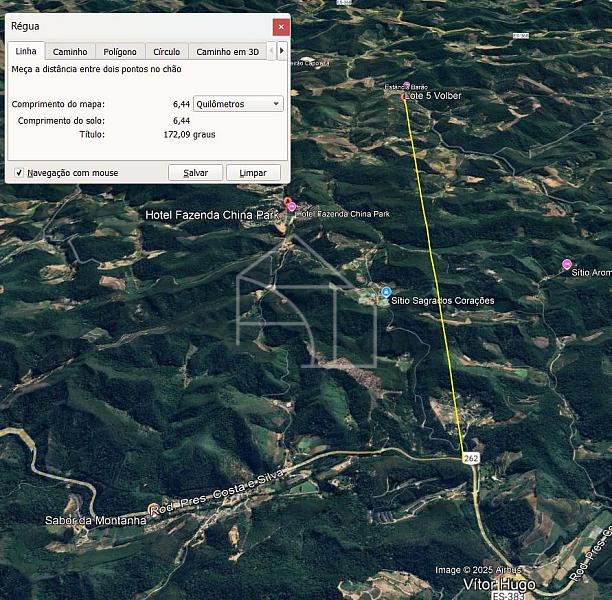Switch to the Caminho tab
612x600 pixels.
coord(70,52)
